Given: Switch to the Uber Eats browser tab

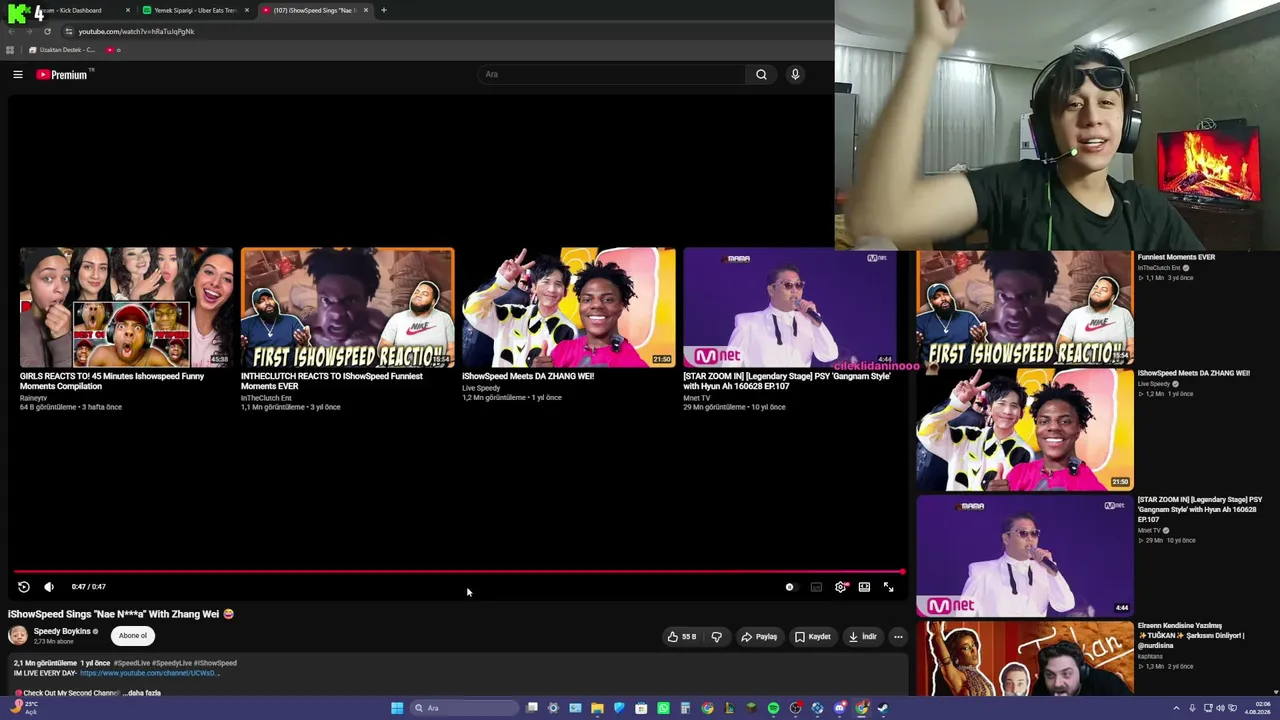Looking at the screenshot, I should [196, 10].
